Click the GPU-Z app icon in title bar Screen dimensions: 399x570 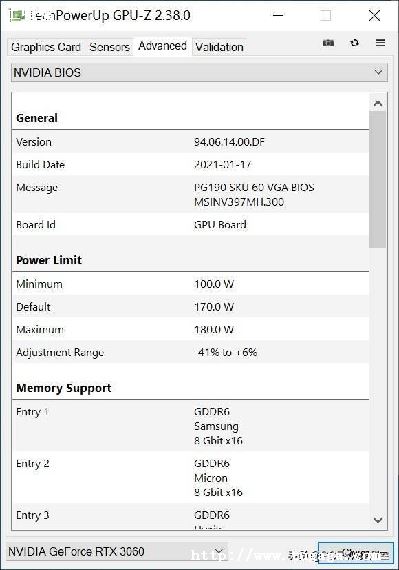pyautogui.click(x=17, y=15)
